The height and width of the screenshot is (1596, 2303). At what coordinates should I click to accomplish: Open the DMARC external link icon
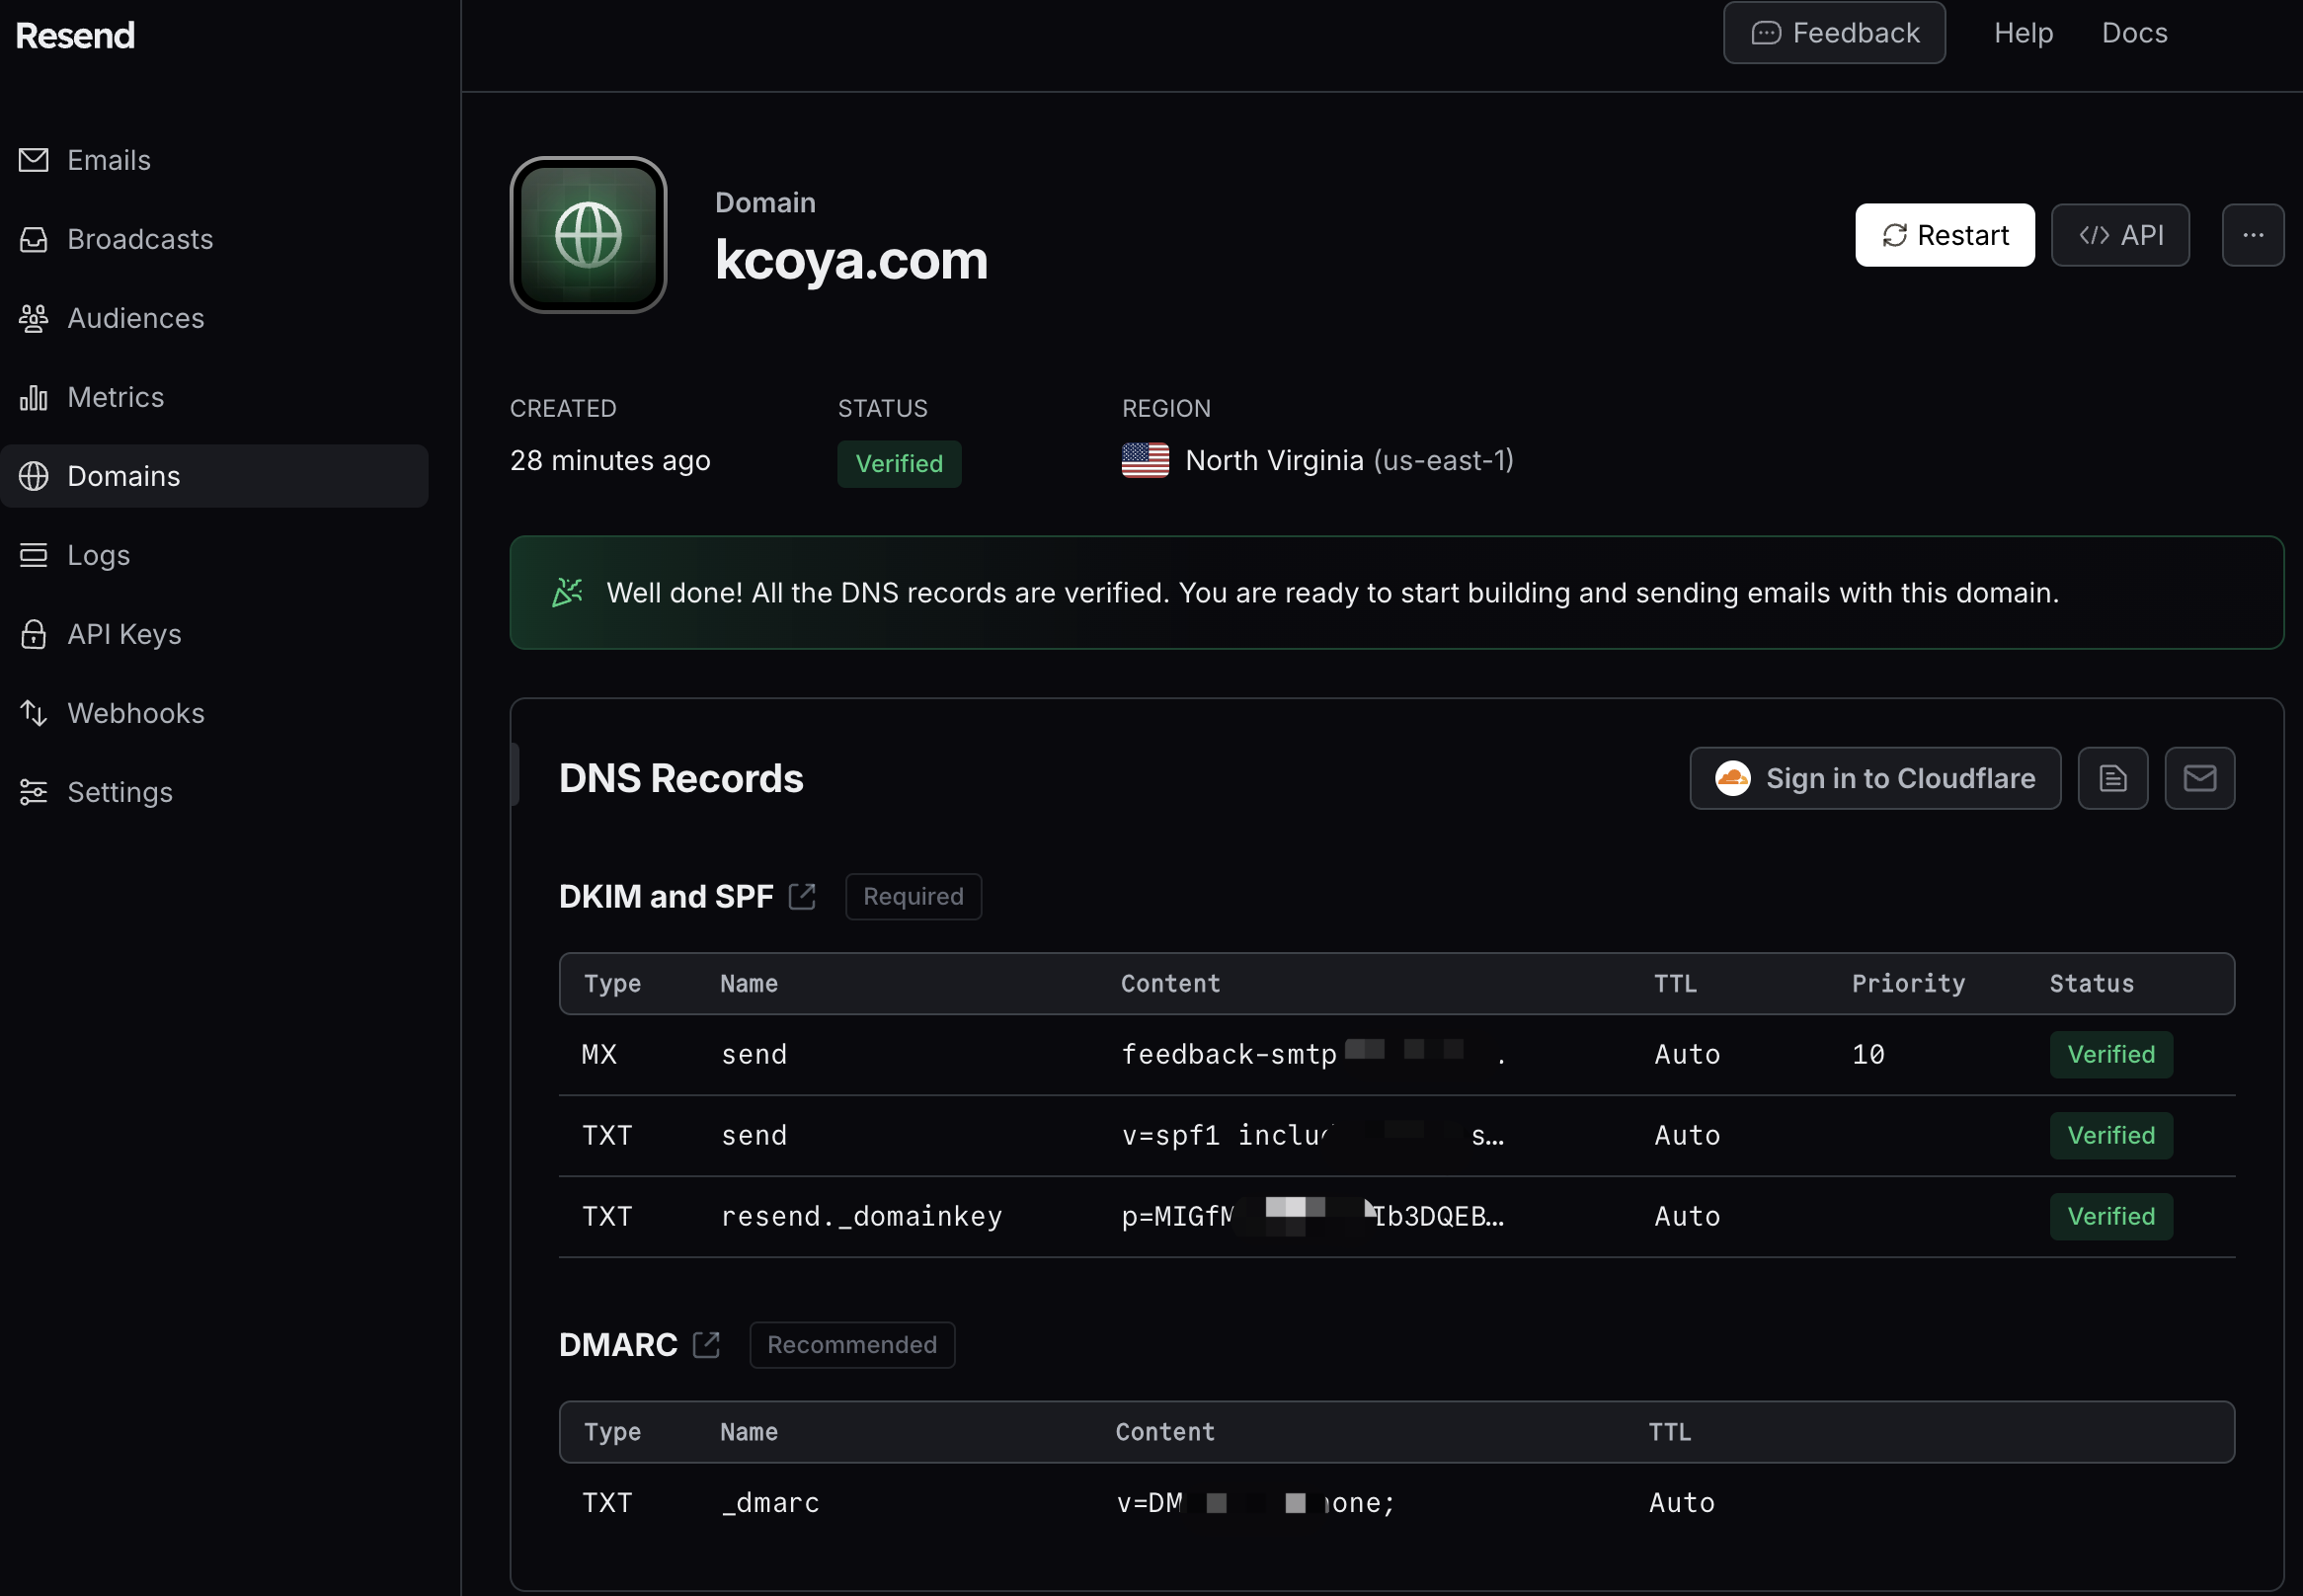coord(706,1344)
